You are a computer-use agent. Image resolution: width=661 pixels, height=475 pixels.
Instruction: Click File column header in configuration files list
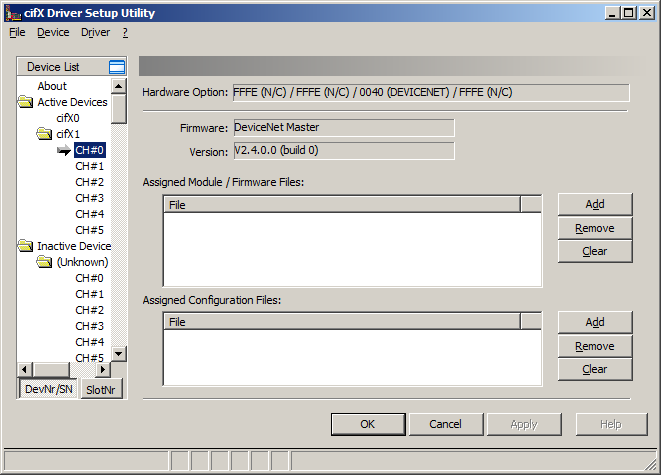(x=342, y=322)
